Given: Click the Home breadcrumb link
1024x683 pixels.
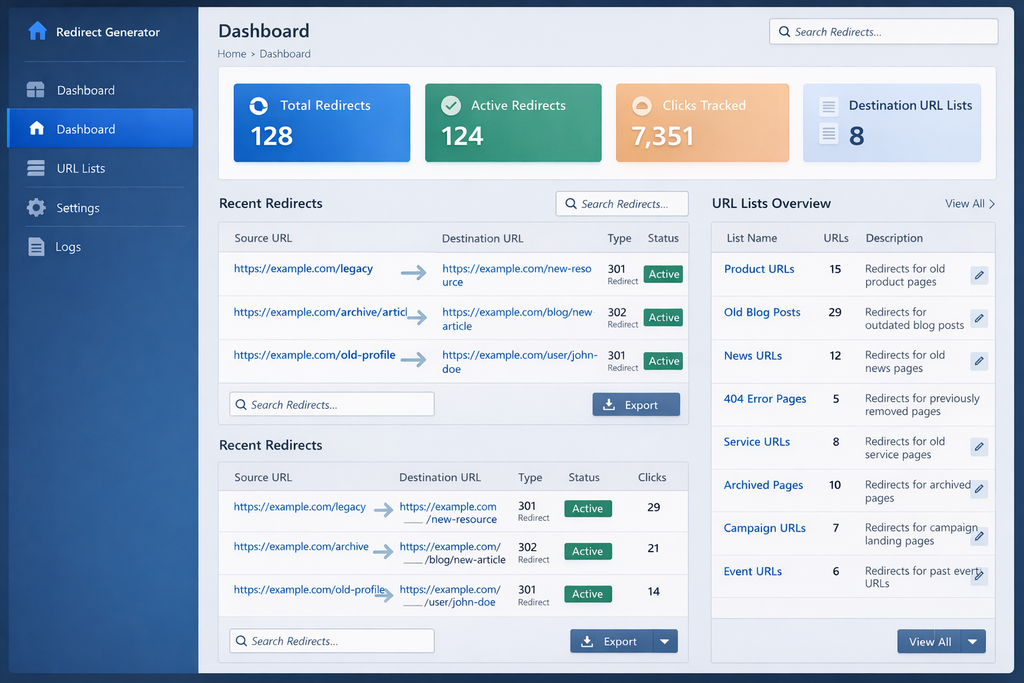Looking at the screenshot, I should click(x=232, y=54).
